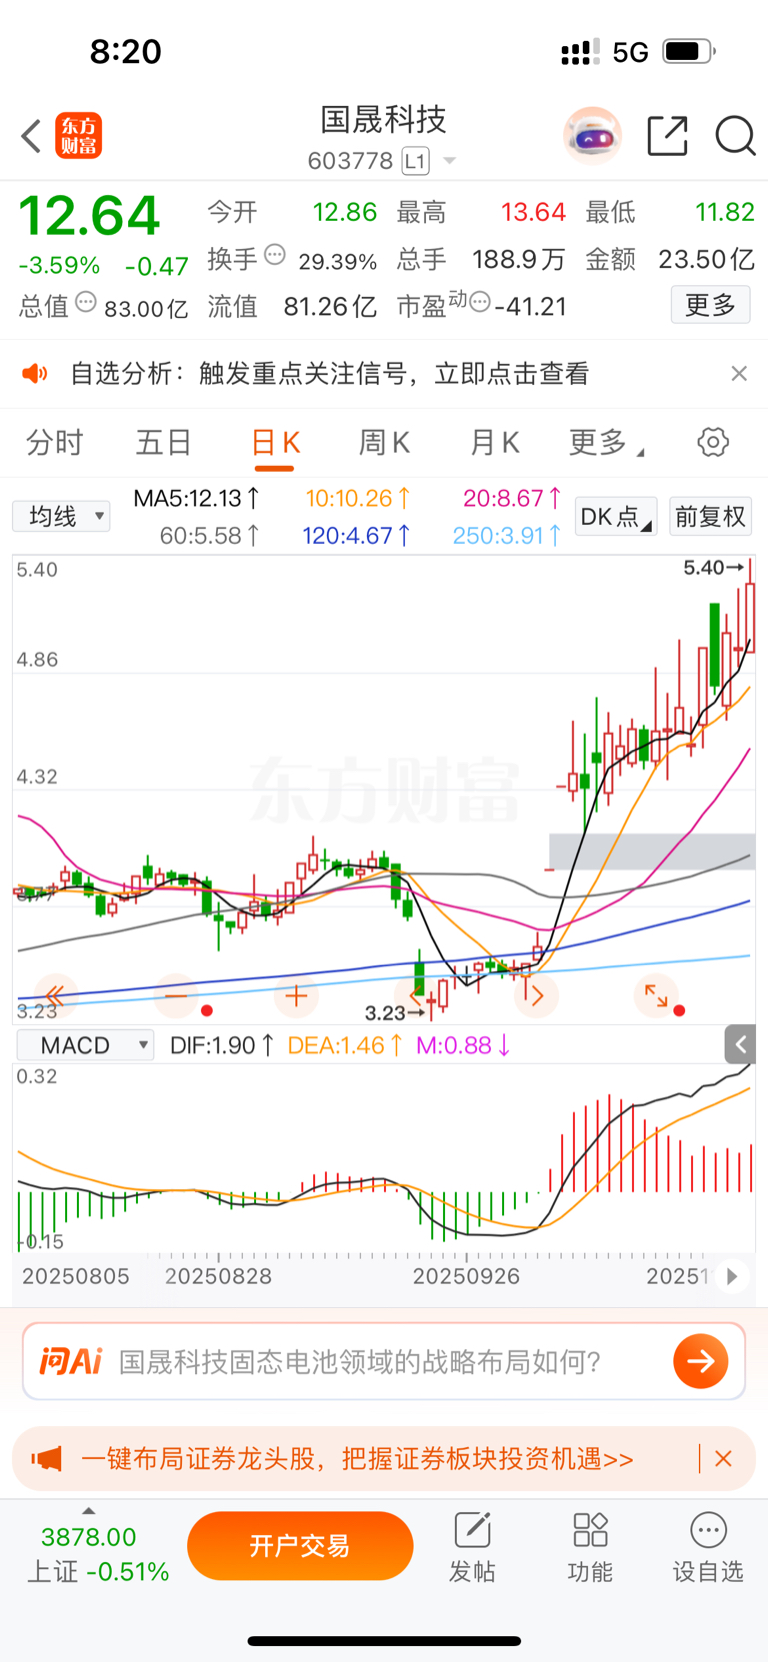Tap the 最高 13.64 value
The width and height of the screenshot is (768, 1663).
(533, 212)
